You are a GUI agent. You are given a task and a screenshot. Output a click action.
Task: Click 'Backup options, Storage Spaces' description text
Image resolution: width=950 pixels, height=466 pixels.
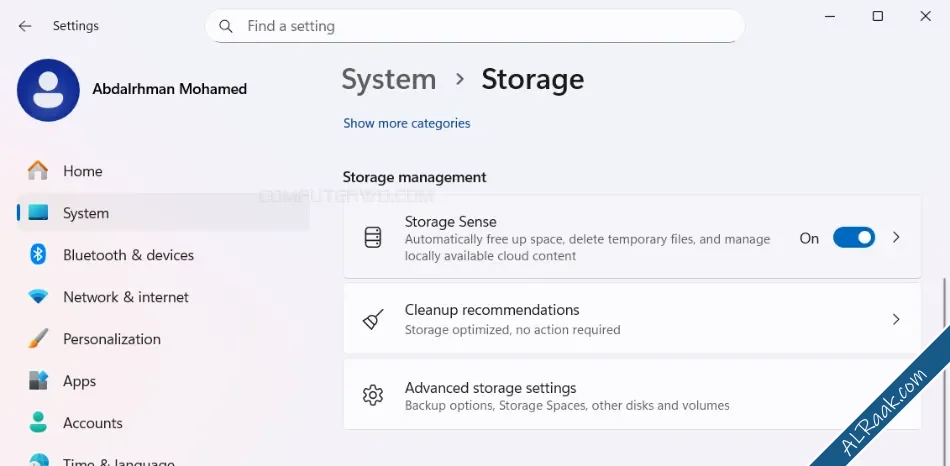coord(567,405)
